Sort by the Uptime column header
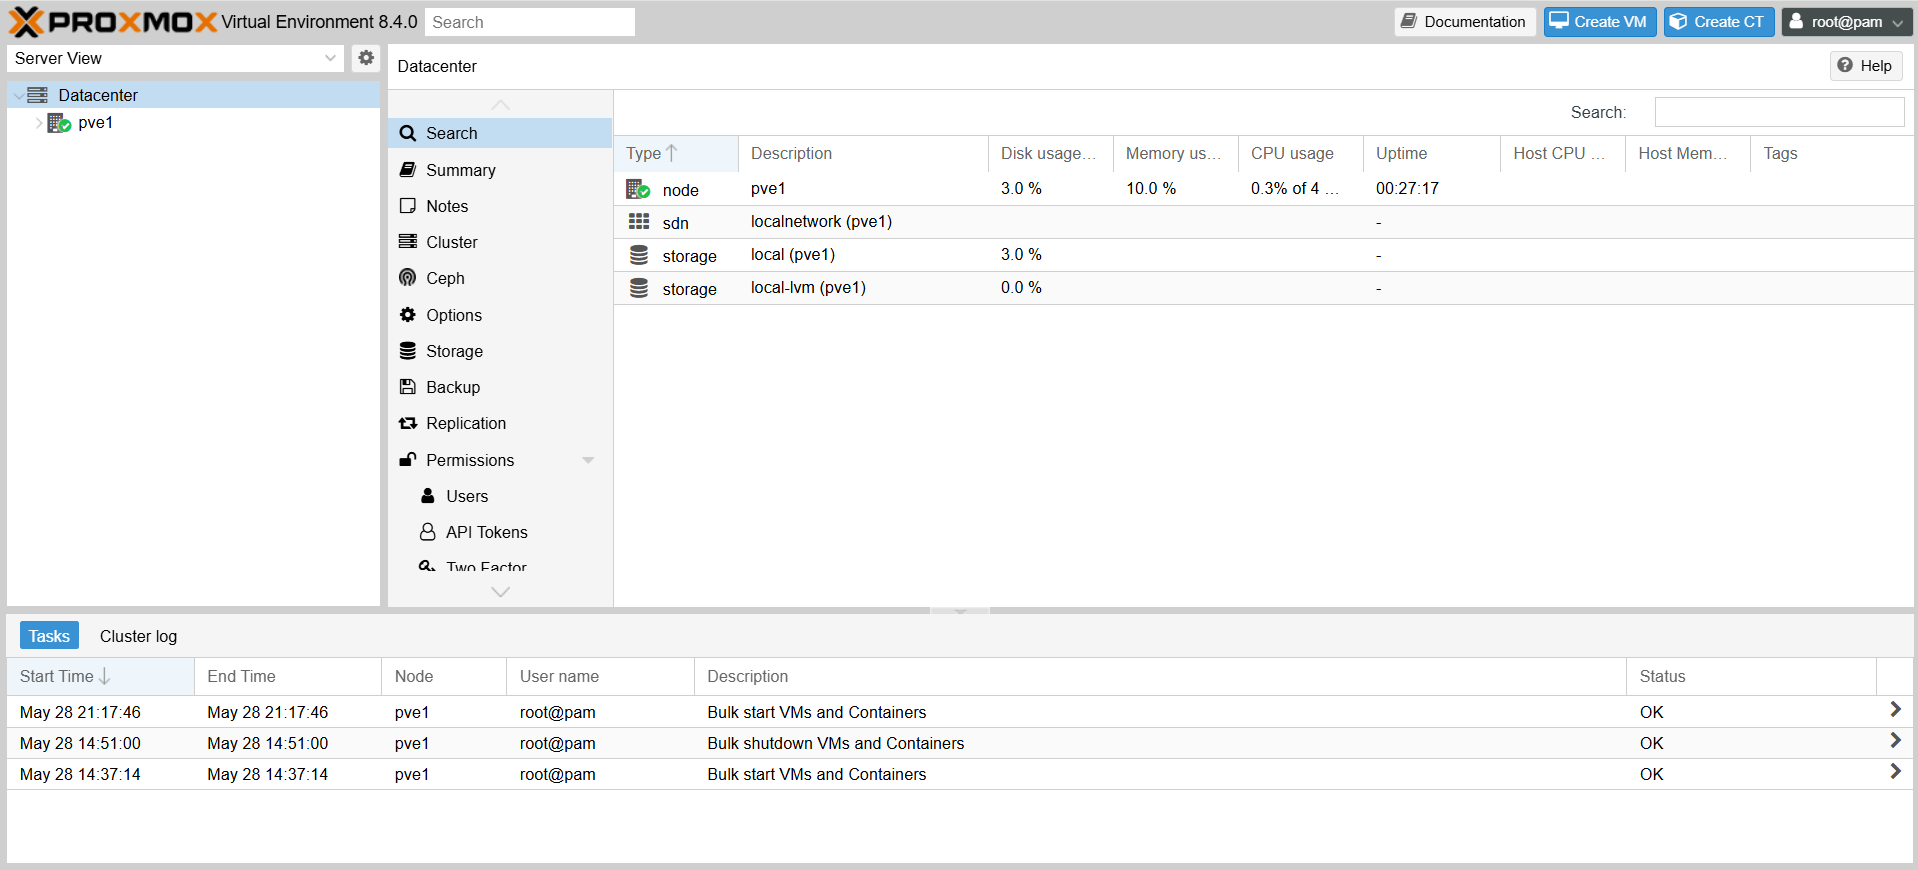Image resolution: width=1918 pixels, height=870 pixels. tap(1431, 153)
